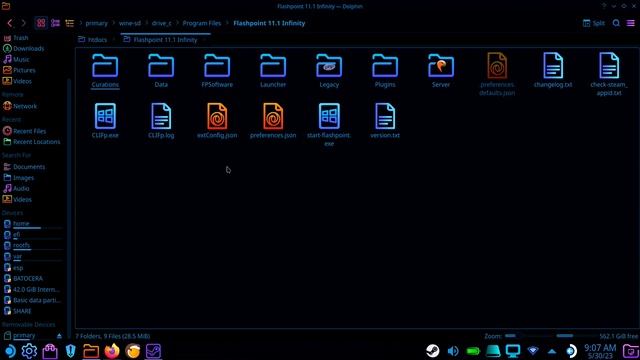Open Recent Locations in the sidebar
Viewport: 640px width, 360px height.
pyautogui.click(x=33, y=142)
